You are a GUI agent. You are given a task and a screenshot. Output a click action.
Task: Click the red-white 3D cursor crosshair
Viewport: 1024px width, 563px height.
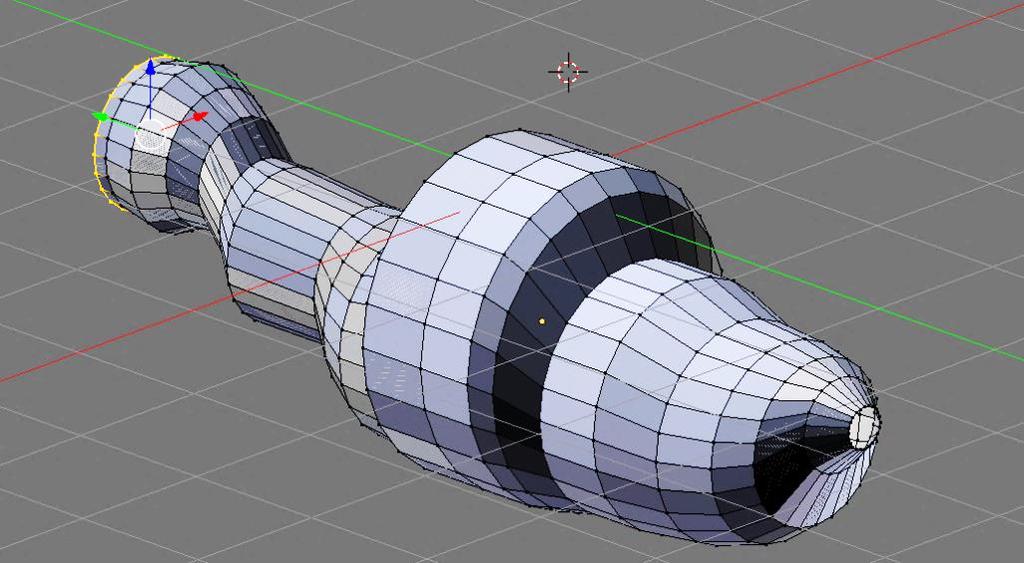pos(568,72)
